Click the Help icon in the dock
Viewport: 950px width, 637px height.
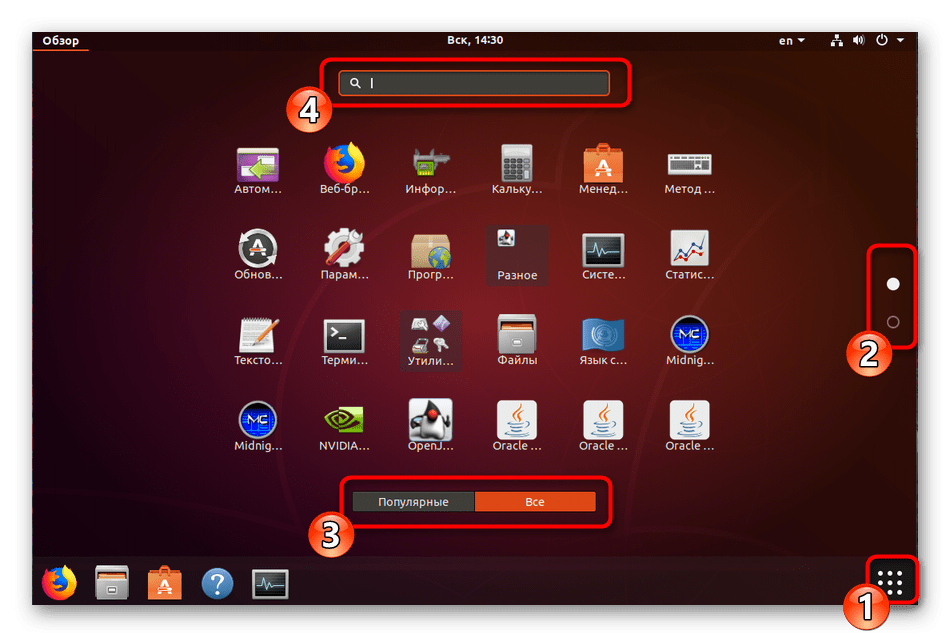pos(217,582)
